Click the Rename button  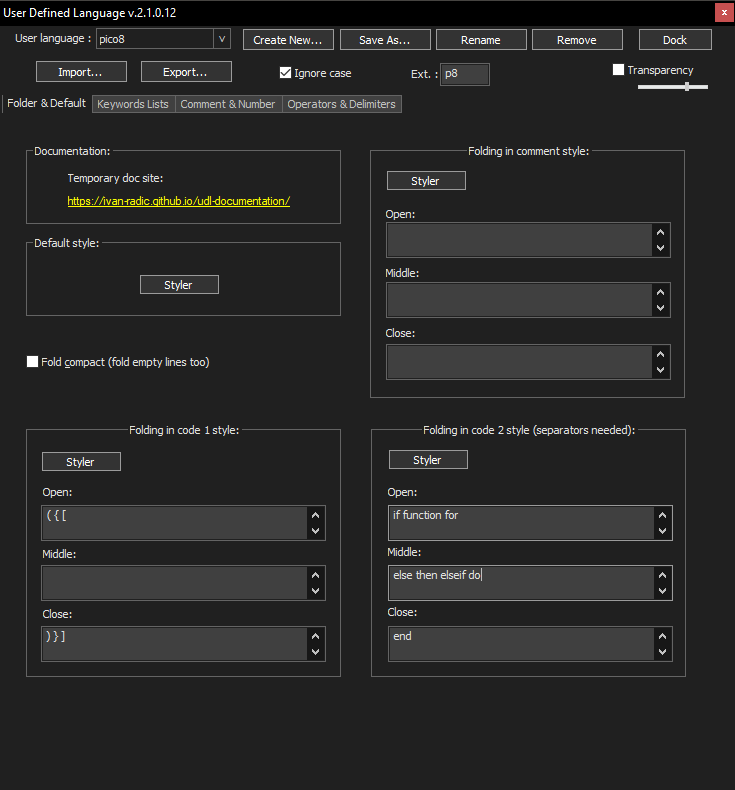pos(481,40)
